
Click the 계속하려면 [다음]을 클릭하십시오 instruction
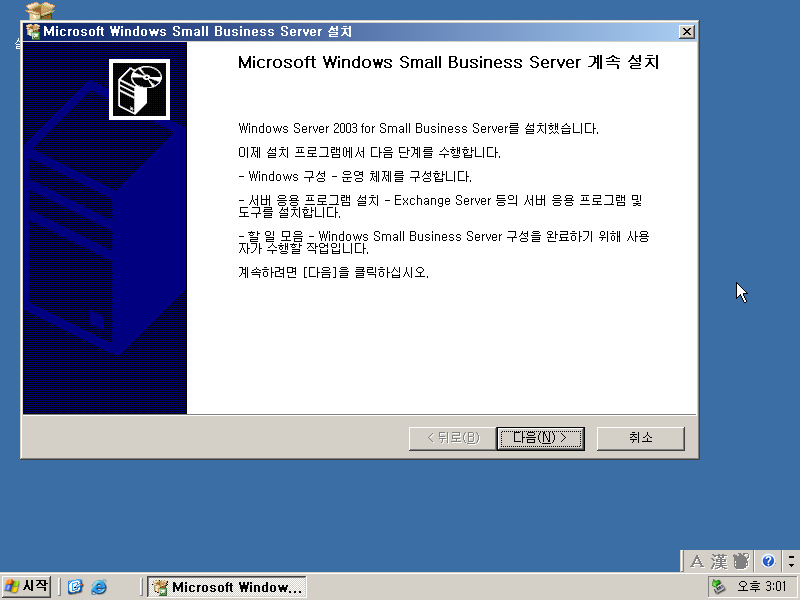click(334, 272)
